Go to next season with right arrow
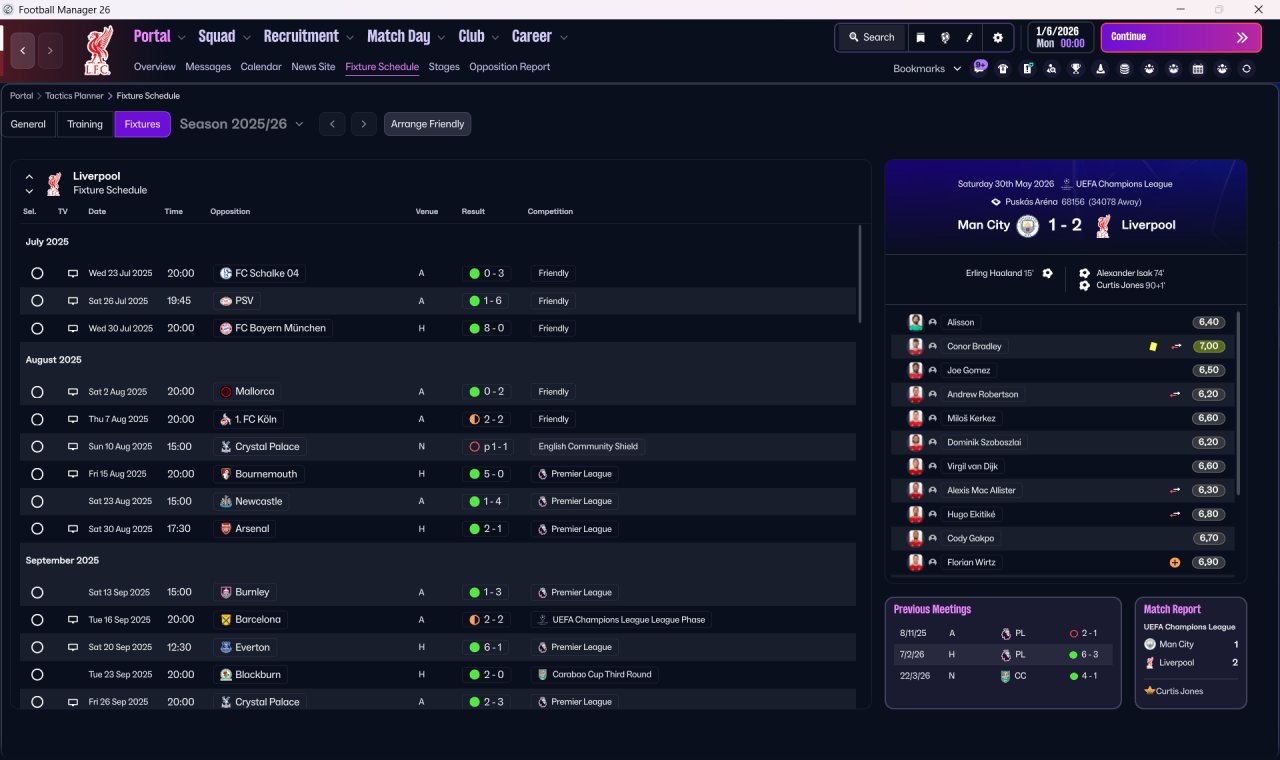1280x760 pixels. [364, 124]
